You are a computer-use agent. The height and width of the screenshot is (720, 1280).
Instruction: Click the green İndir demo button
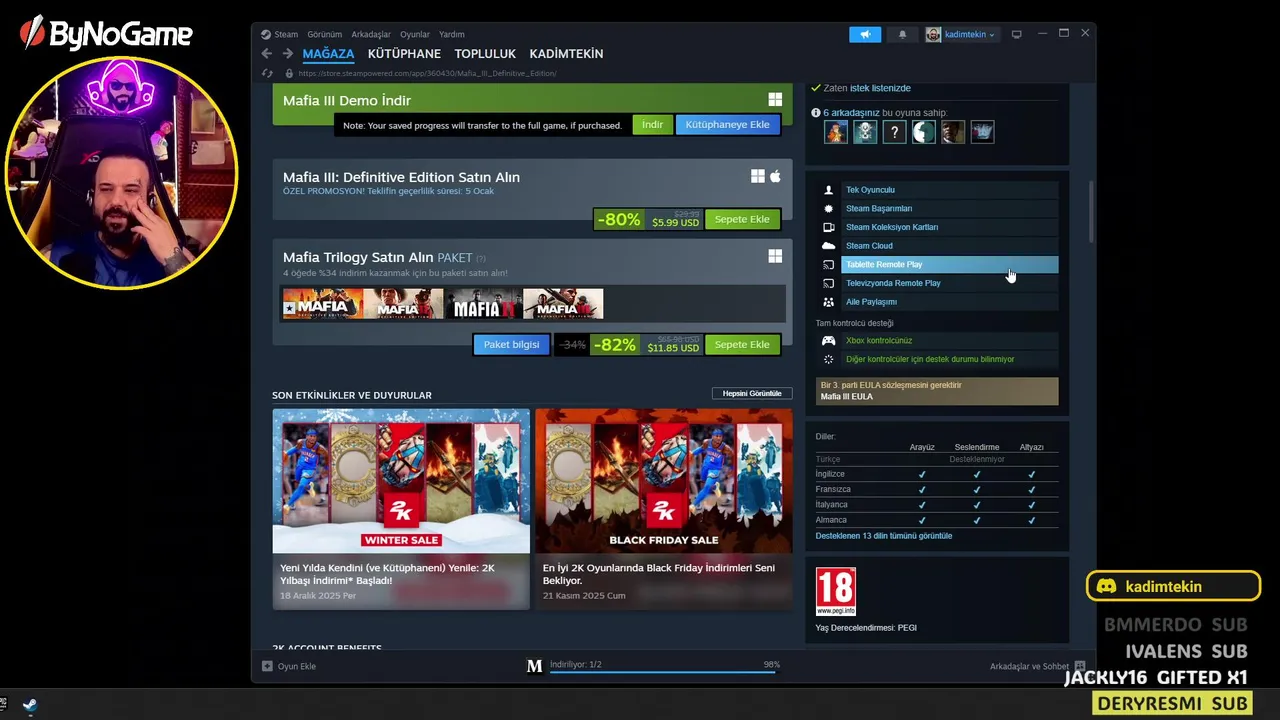click(652, 125)
